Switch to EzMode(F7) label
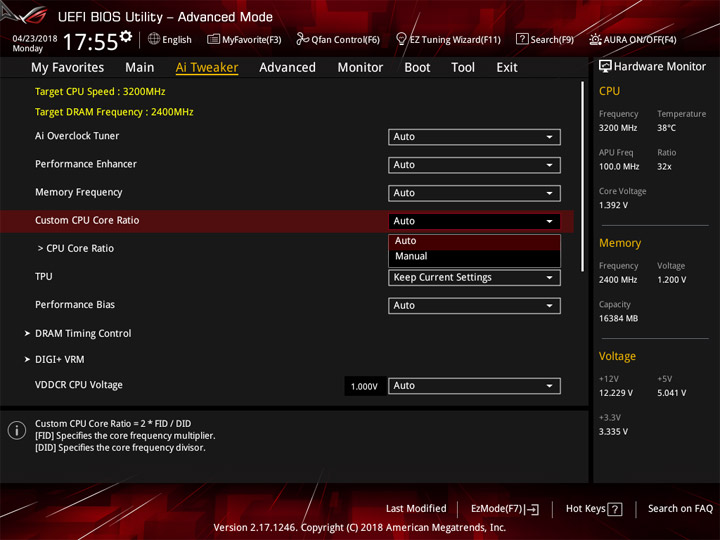 click(x=496, y=509)
